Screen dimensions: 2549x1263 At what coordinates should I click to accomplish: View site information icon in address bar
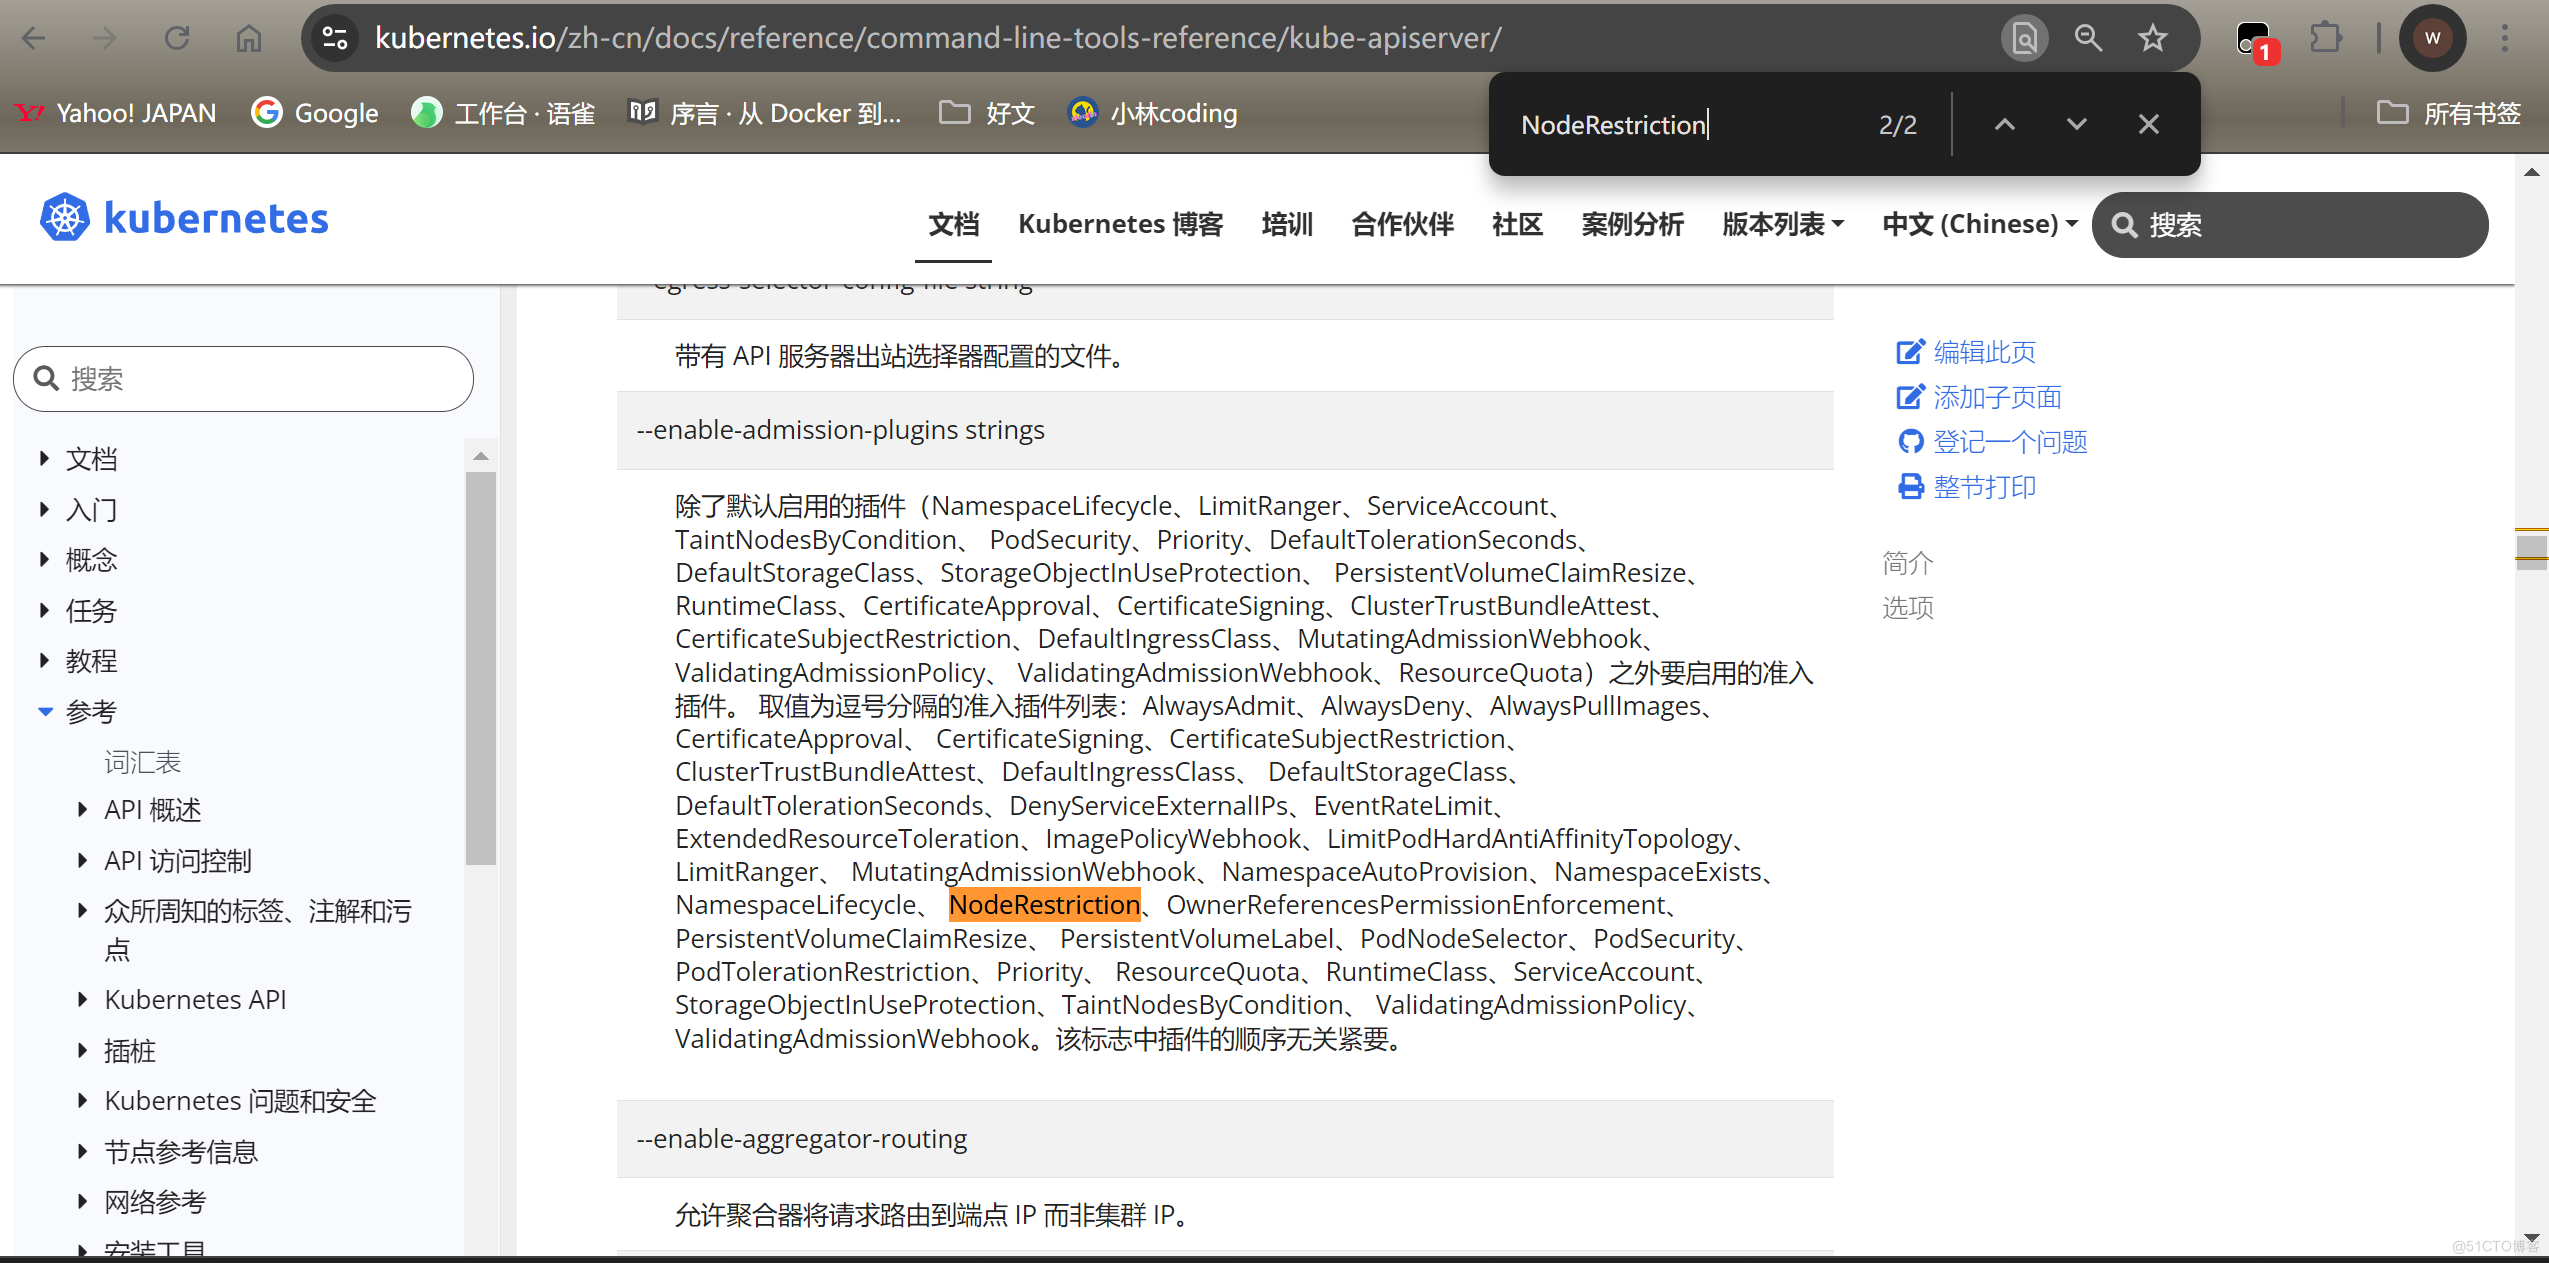(x=335, y=38)
